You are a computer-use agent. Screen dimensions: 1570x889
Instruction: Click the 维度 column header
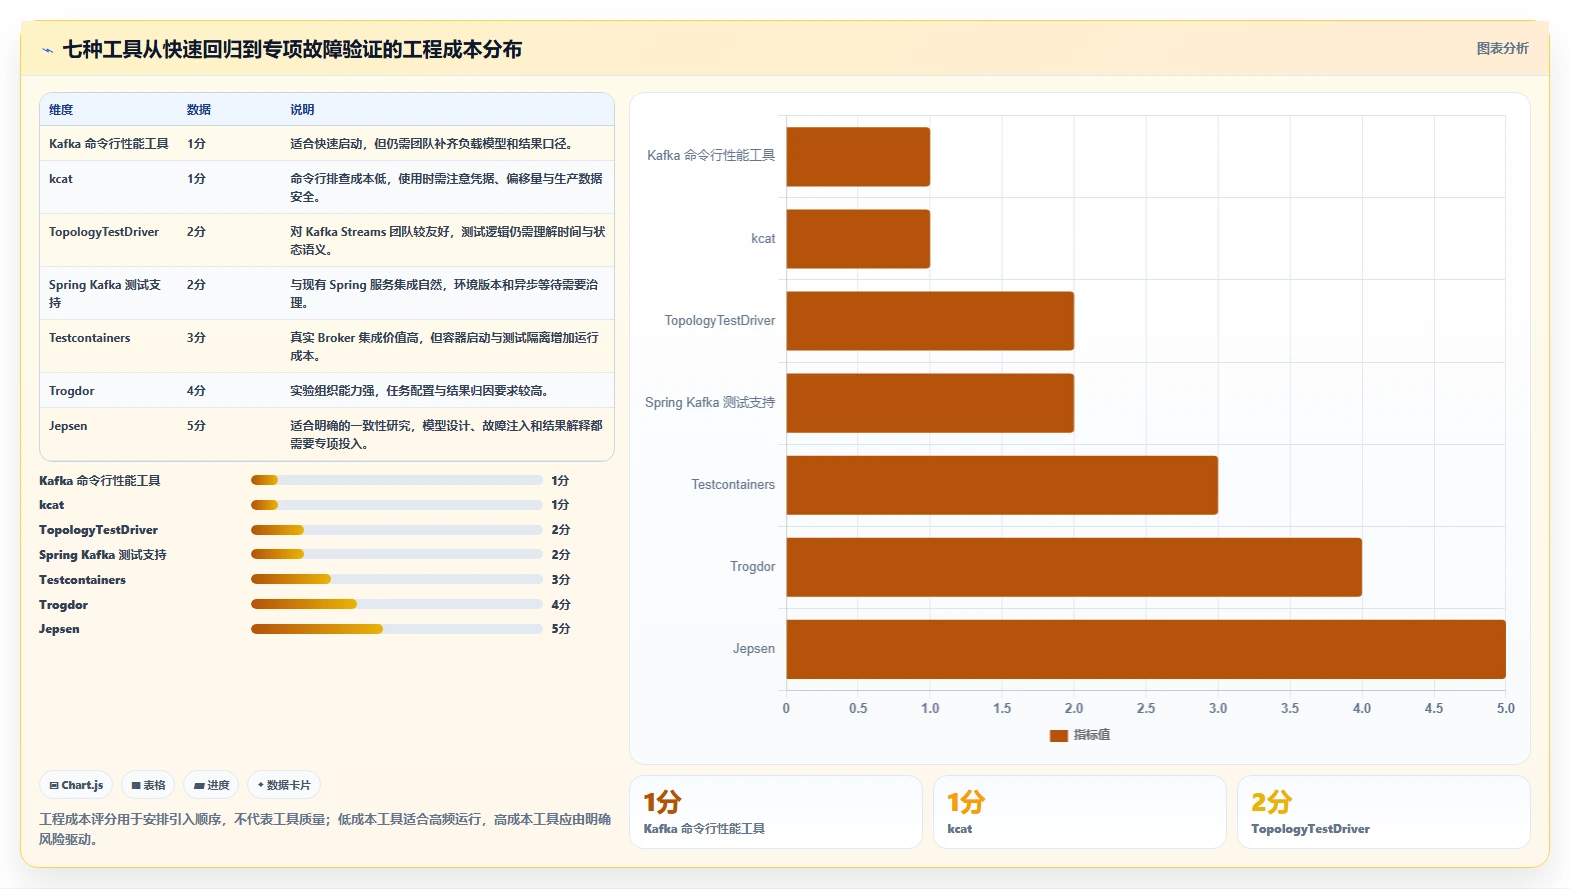tap(61, 110)
